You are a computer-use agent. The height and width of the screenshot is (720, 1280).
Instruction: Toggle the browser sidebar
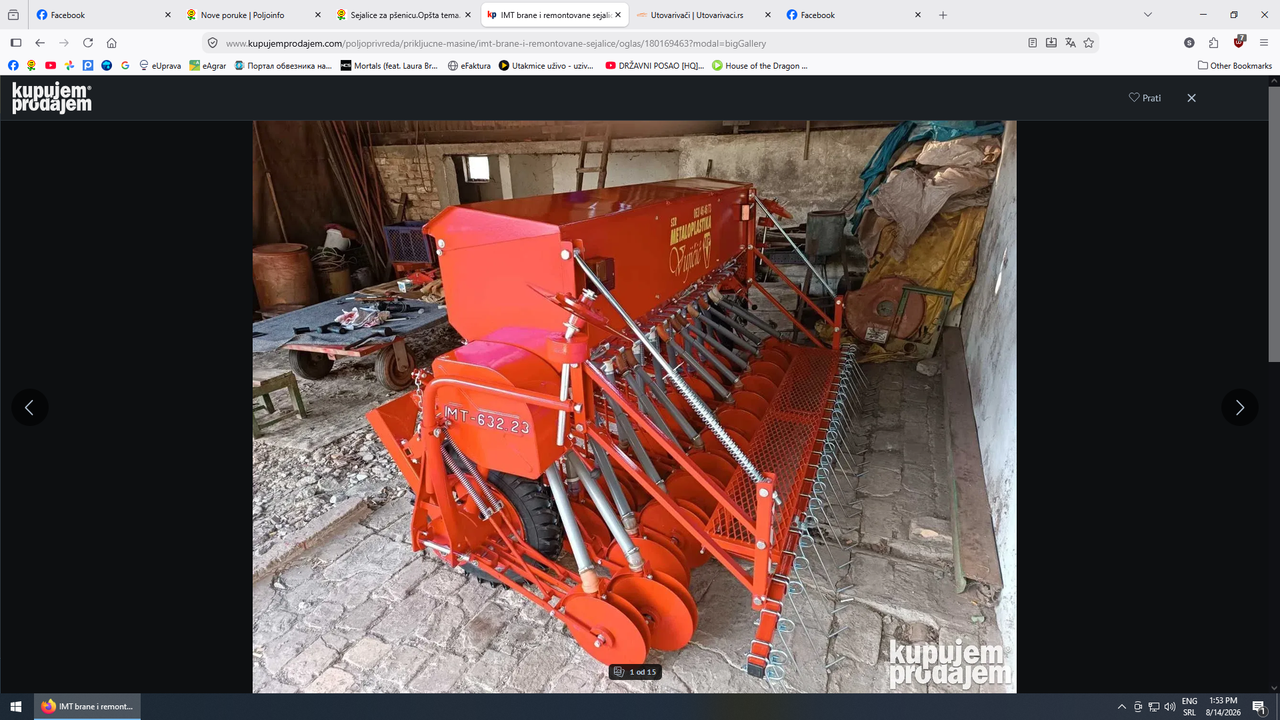(15, 43)
